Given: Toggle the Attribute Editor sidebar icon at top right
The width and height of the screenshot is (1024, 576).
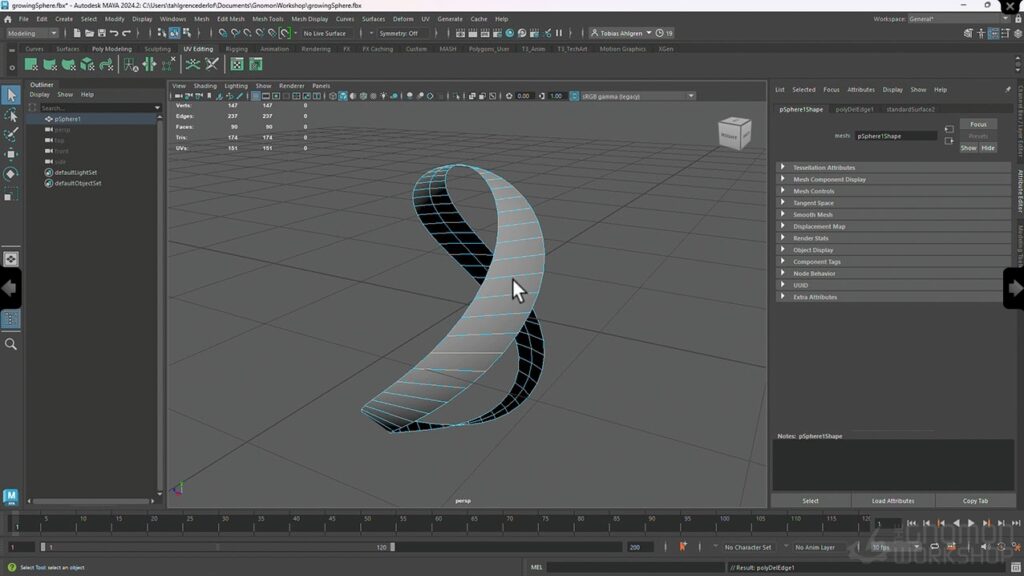Looking at the screenshot, I should tap(993, 33).
